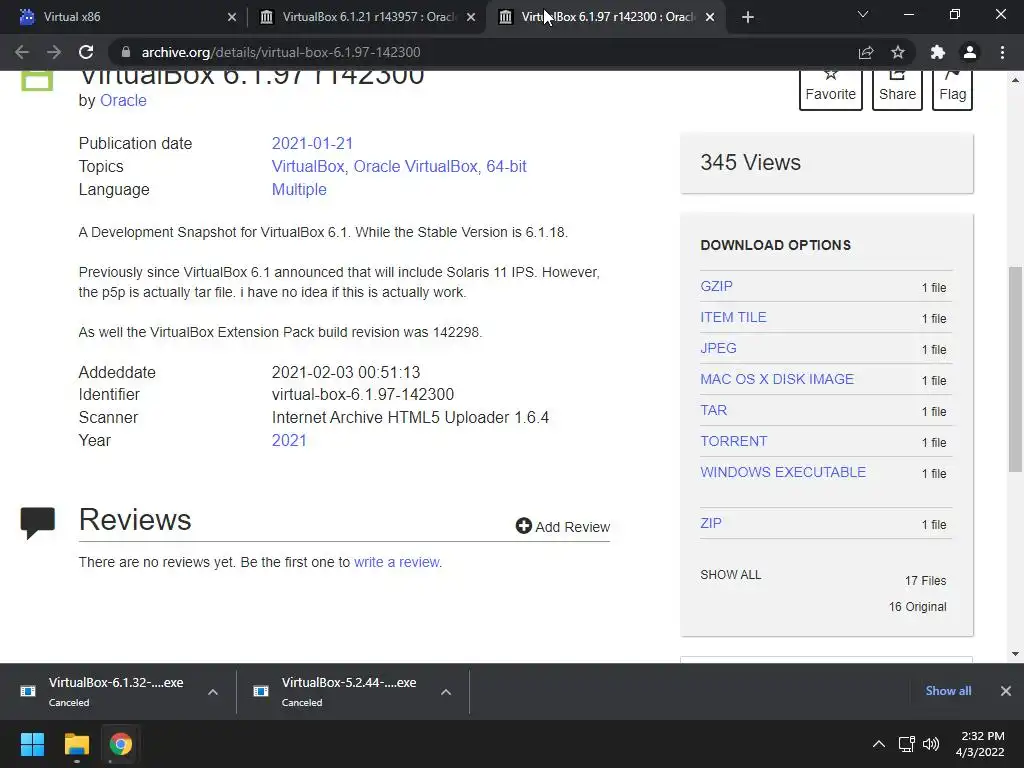1024x768 pixels.
Task: Download the JPEG file
Action: (x=718, y=348)
